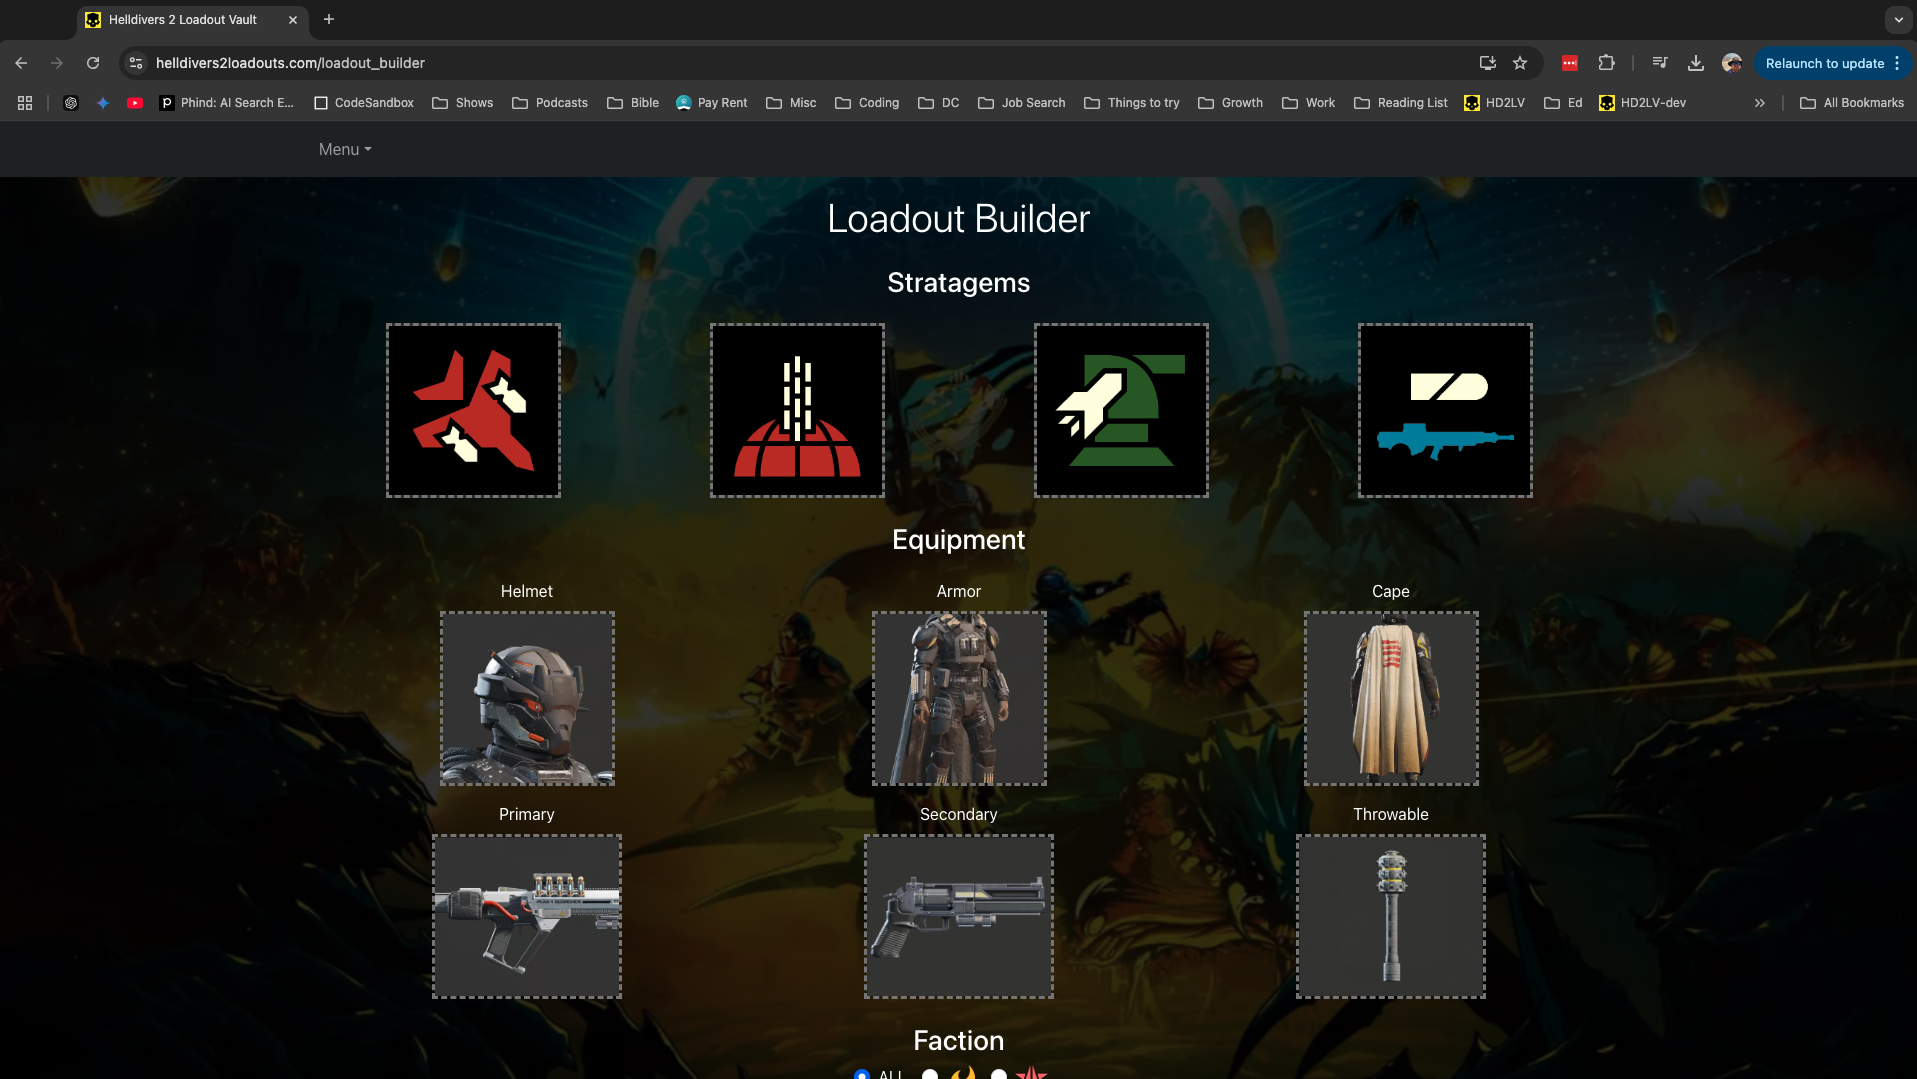This screenshot has height=1079, width=1917.
Task: Bookmark this page with the star icon
Action: coord(1520,63)
